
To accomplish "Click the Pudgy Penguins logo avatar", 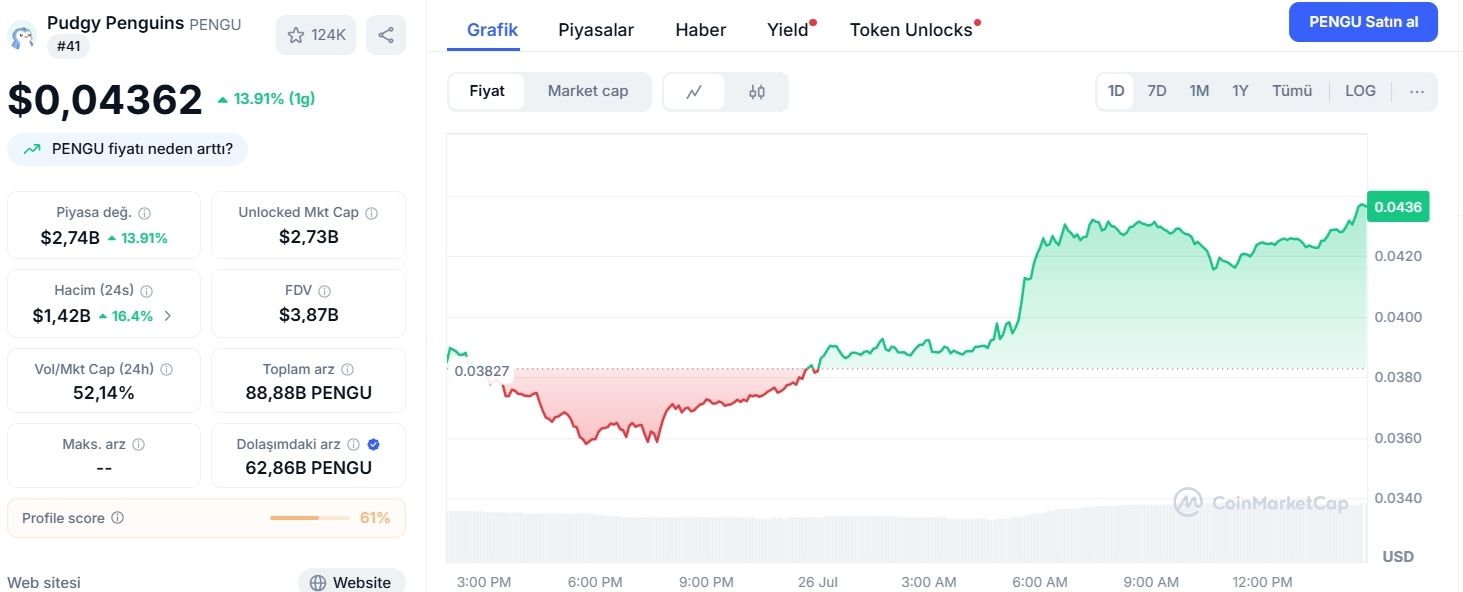I will (22, 36).
